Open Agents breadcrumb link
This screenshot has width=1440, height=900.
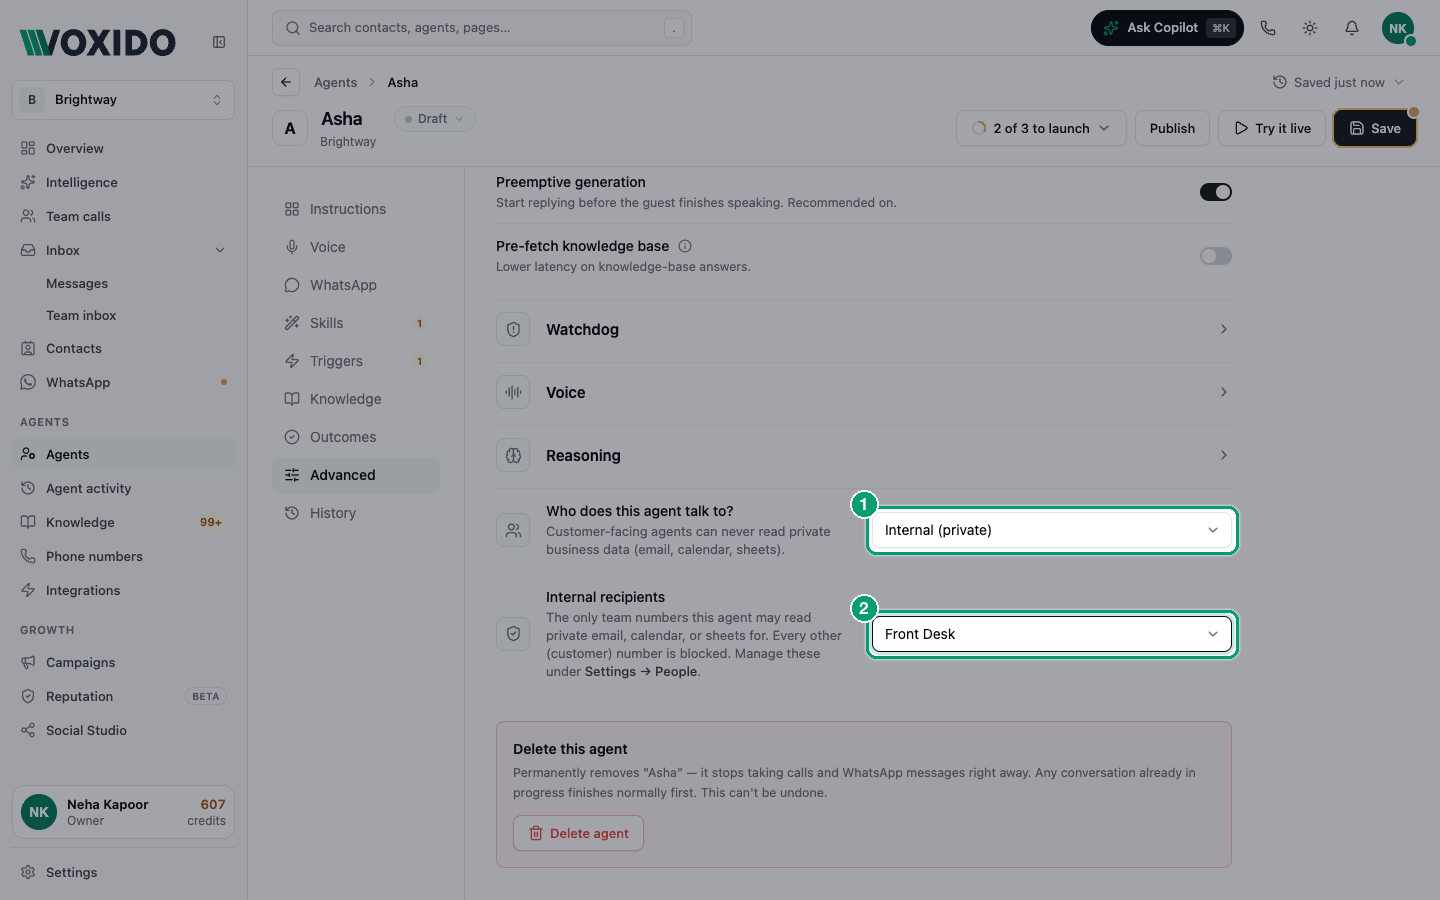(335, 82)
